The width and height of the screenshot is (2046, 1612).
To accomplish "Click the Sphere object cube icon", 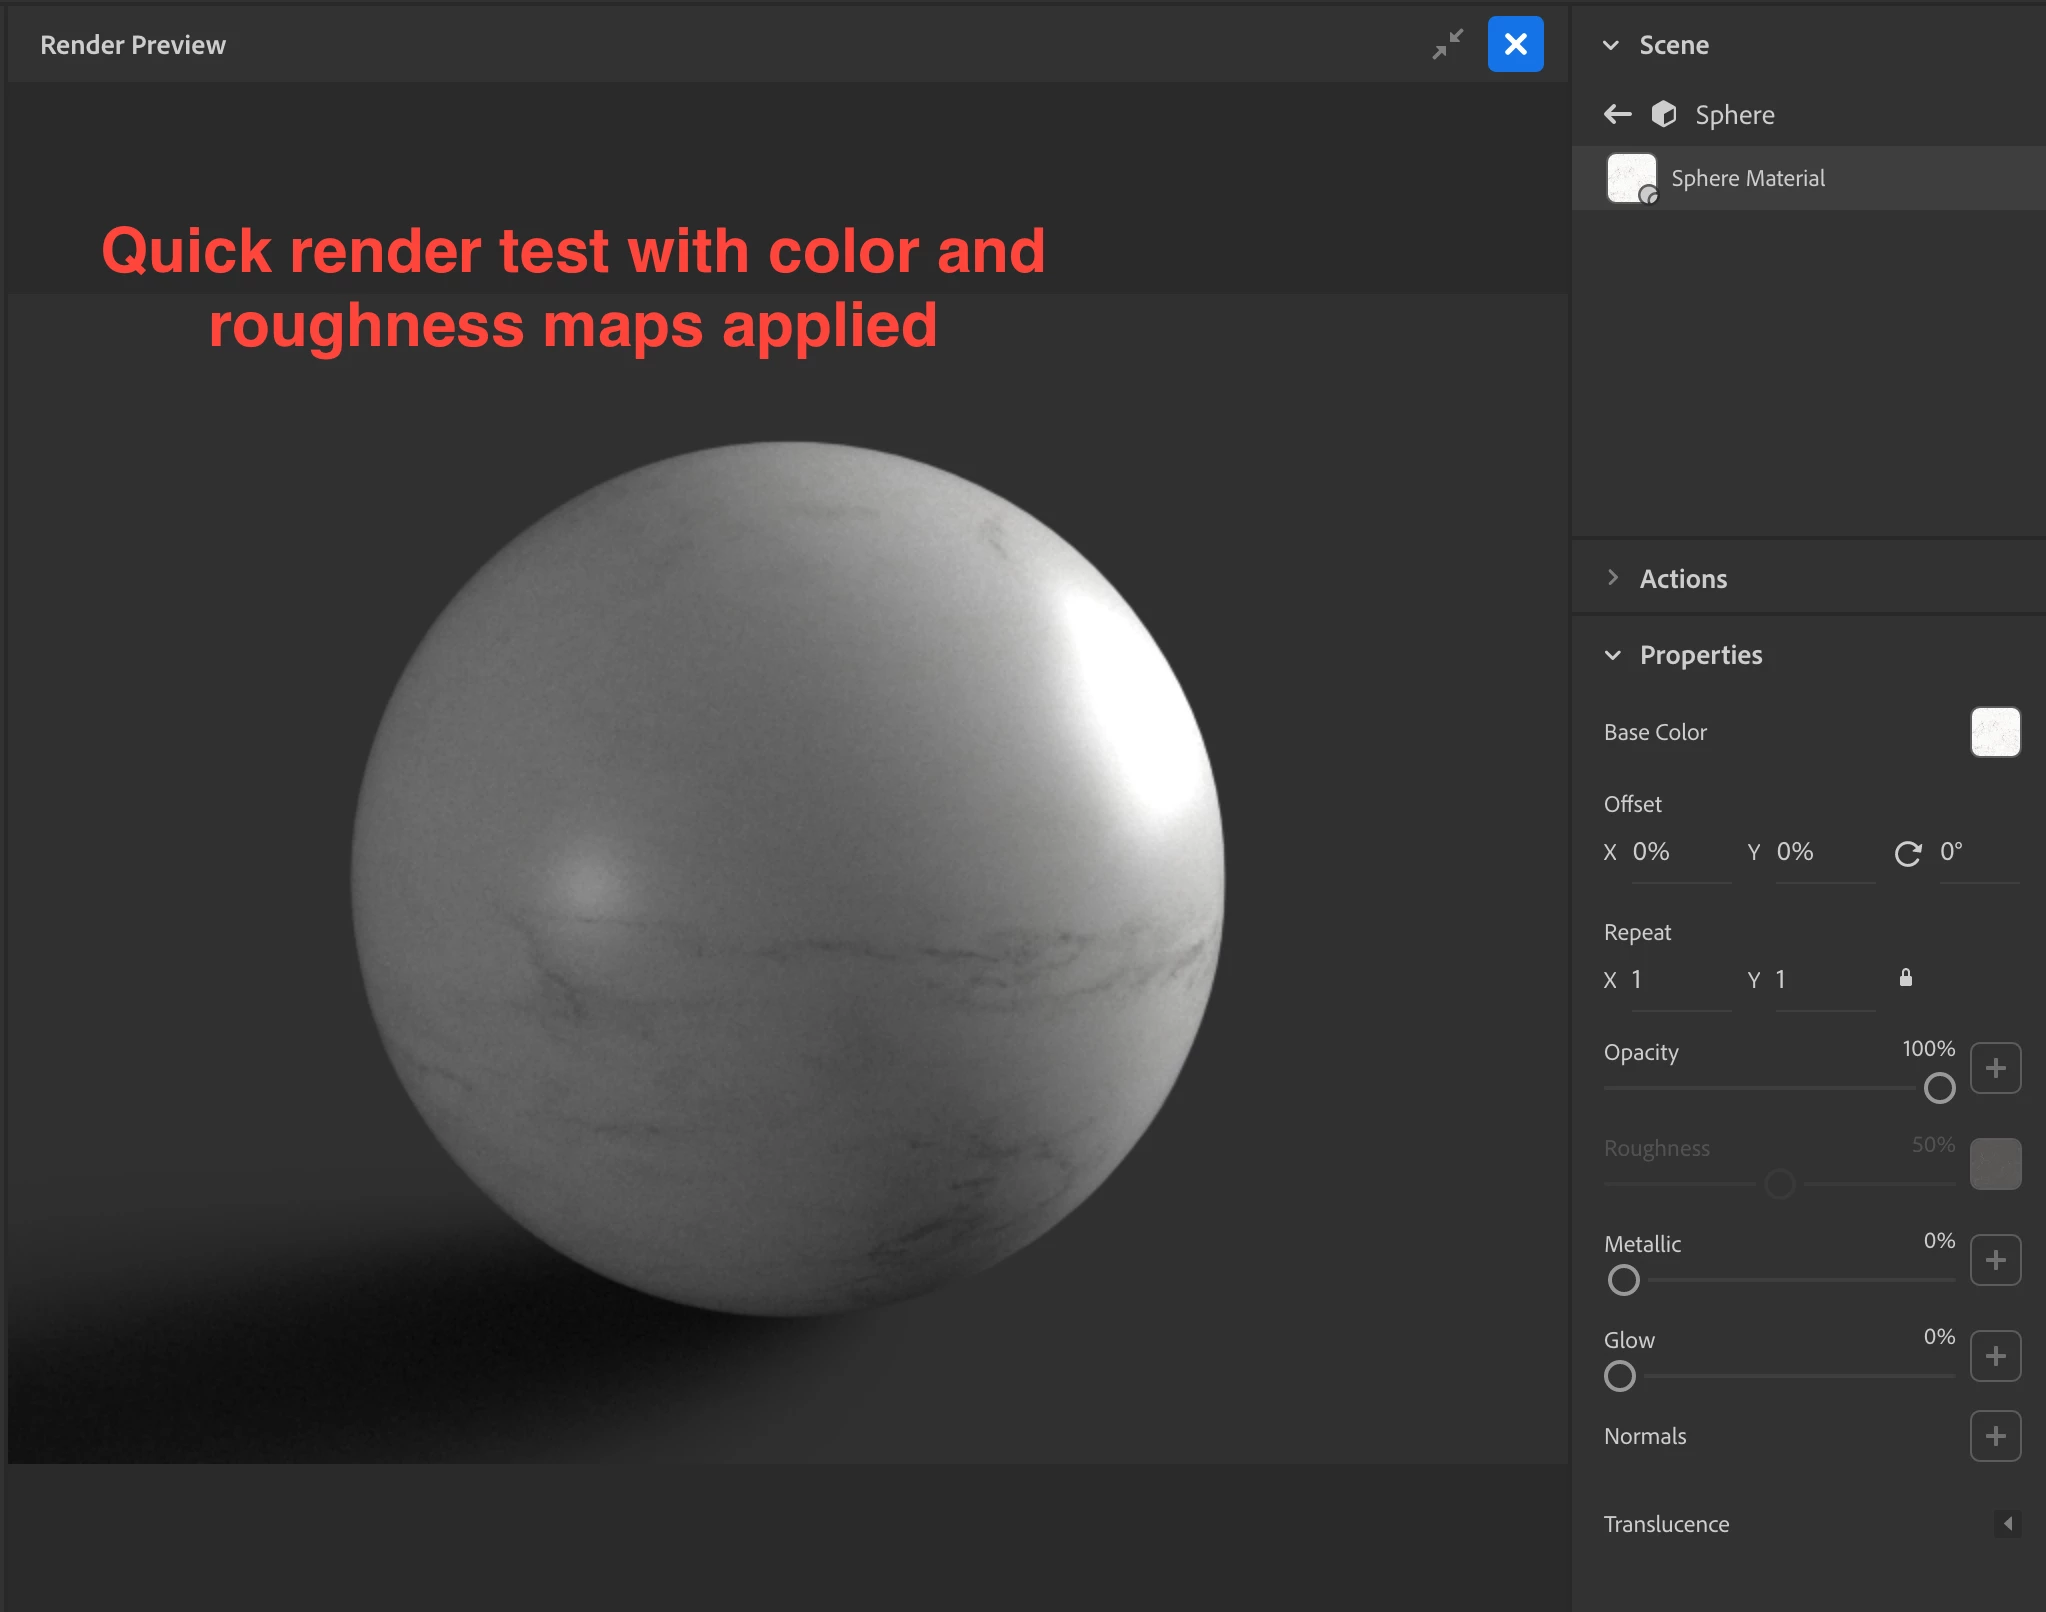I will pos(1663,115).
